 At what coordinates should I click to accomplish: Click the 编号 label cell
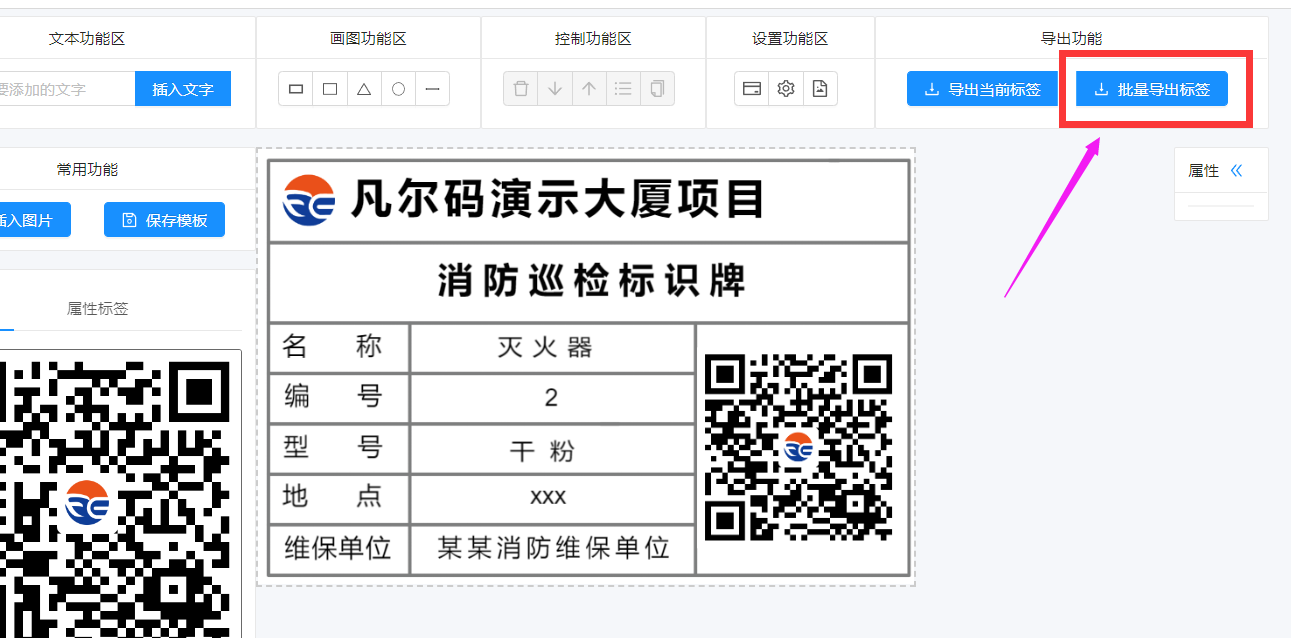(339, 397)
